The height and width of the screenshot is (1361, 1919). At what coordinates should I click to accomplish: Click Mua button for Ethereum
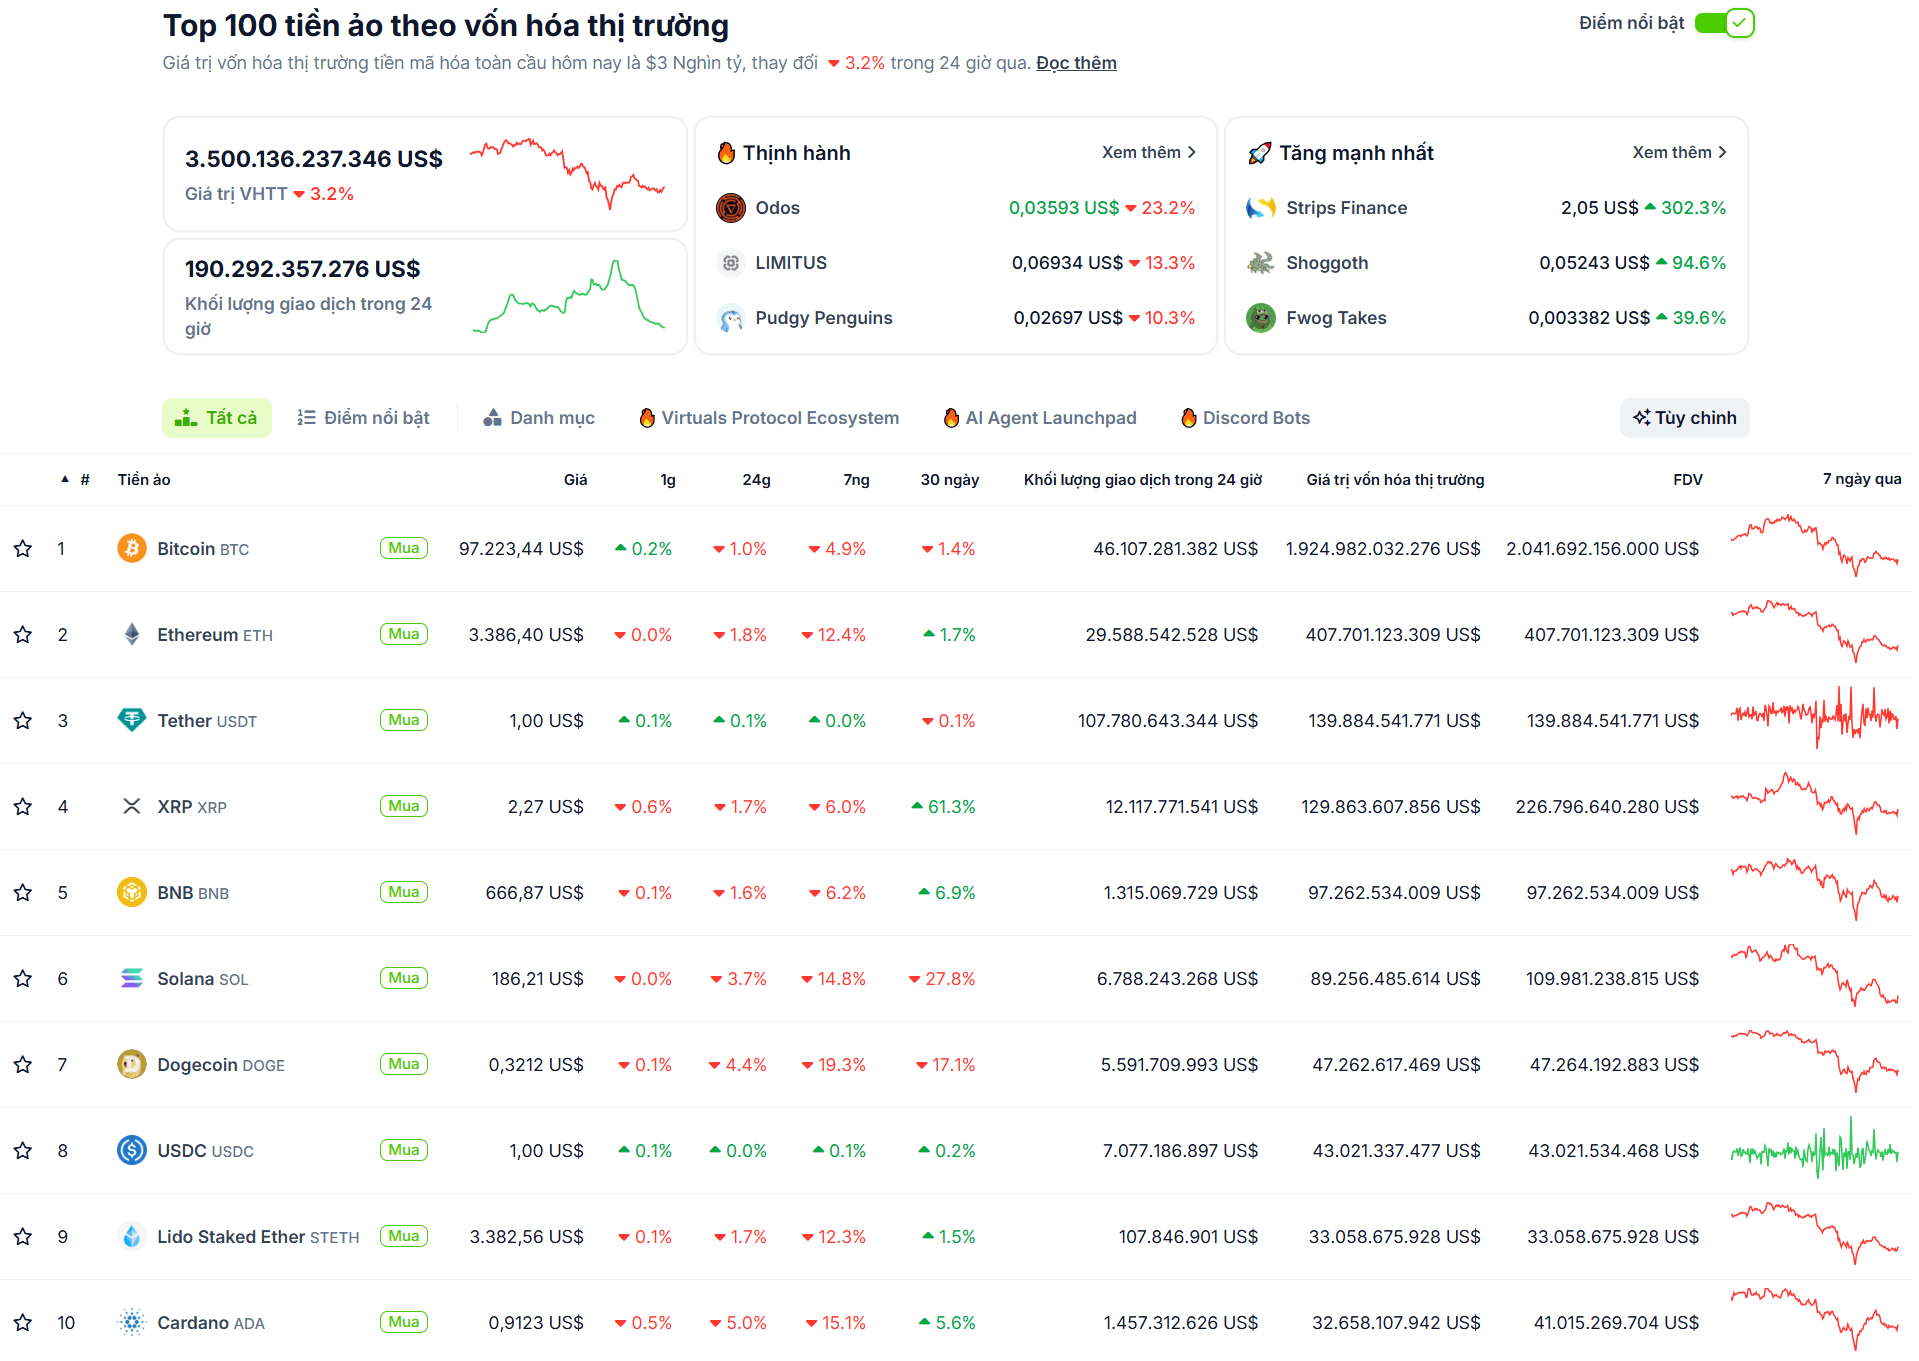[x=404, y=634]
